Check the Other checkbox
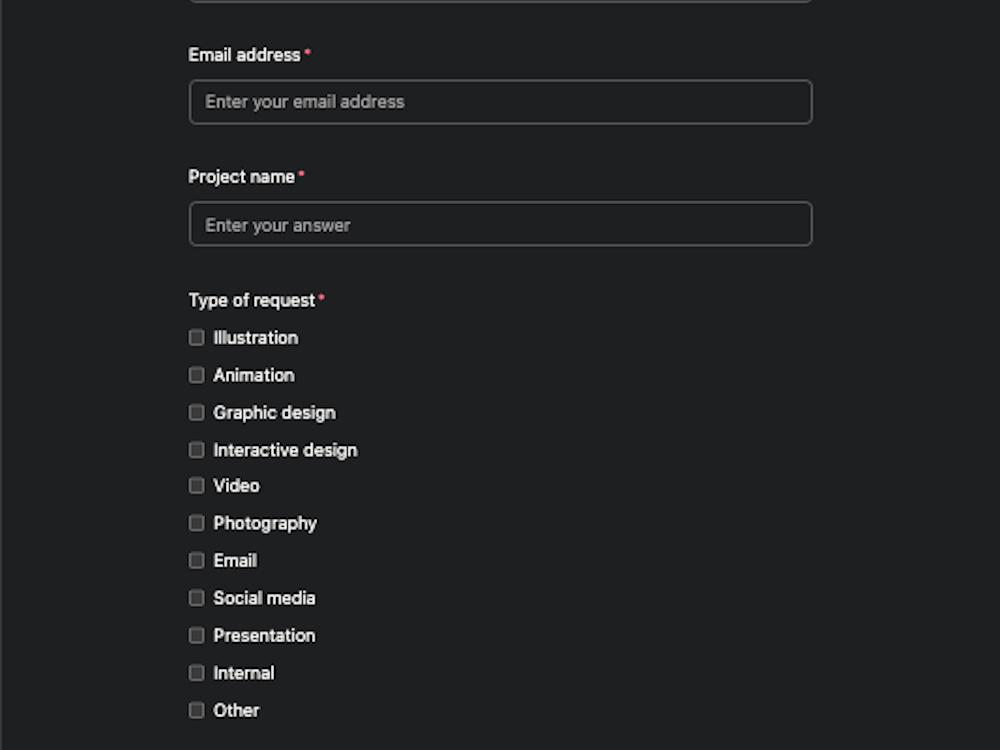This screenshot has height=750, width=1000. 196,710
